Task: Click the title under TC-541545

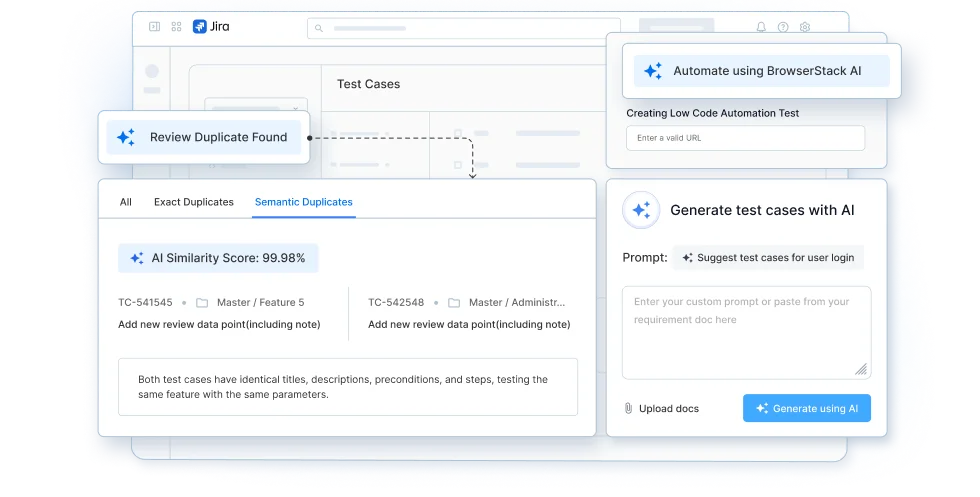Action: click(219, 324)
